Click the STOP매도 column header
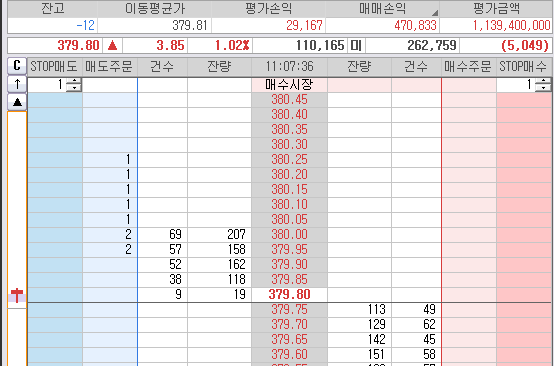This screenshot has width=554, height=366. click(x=54, y=66)
